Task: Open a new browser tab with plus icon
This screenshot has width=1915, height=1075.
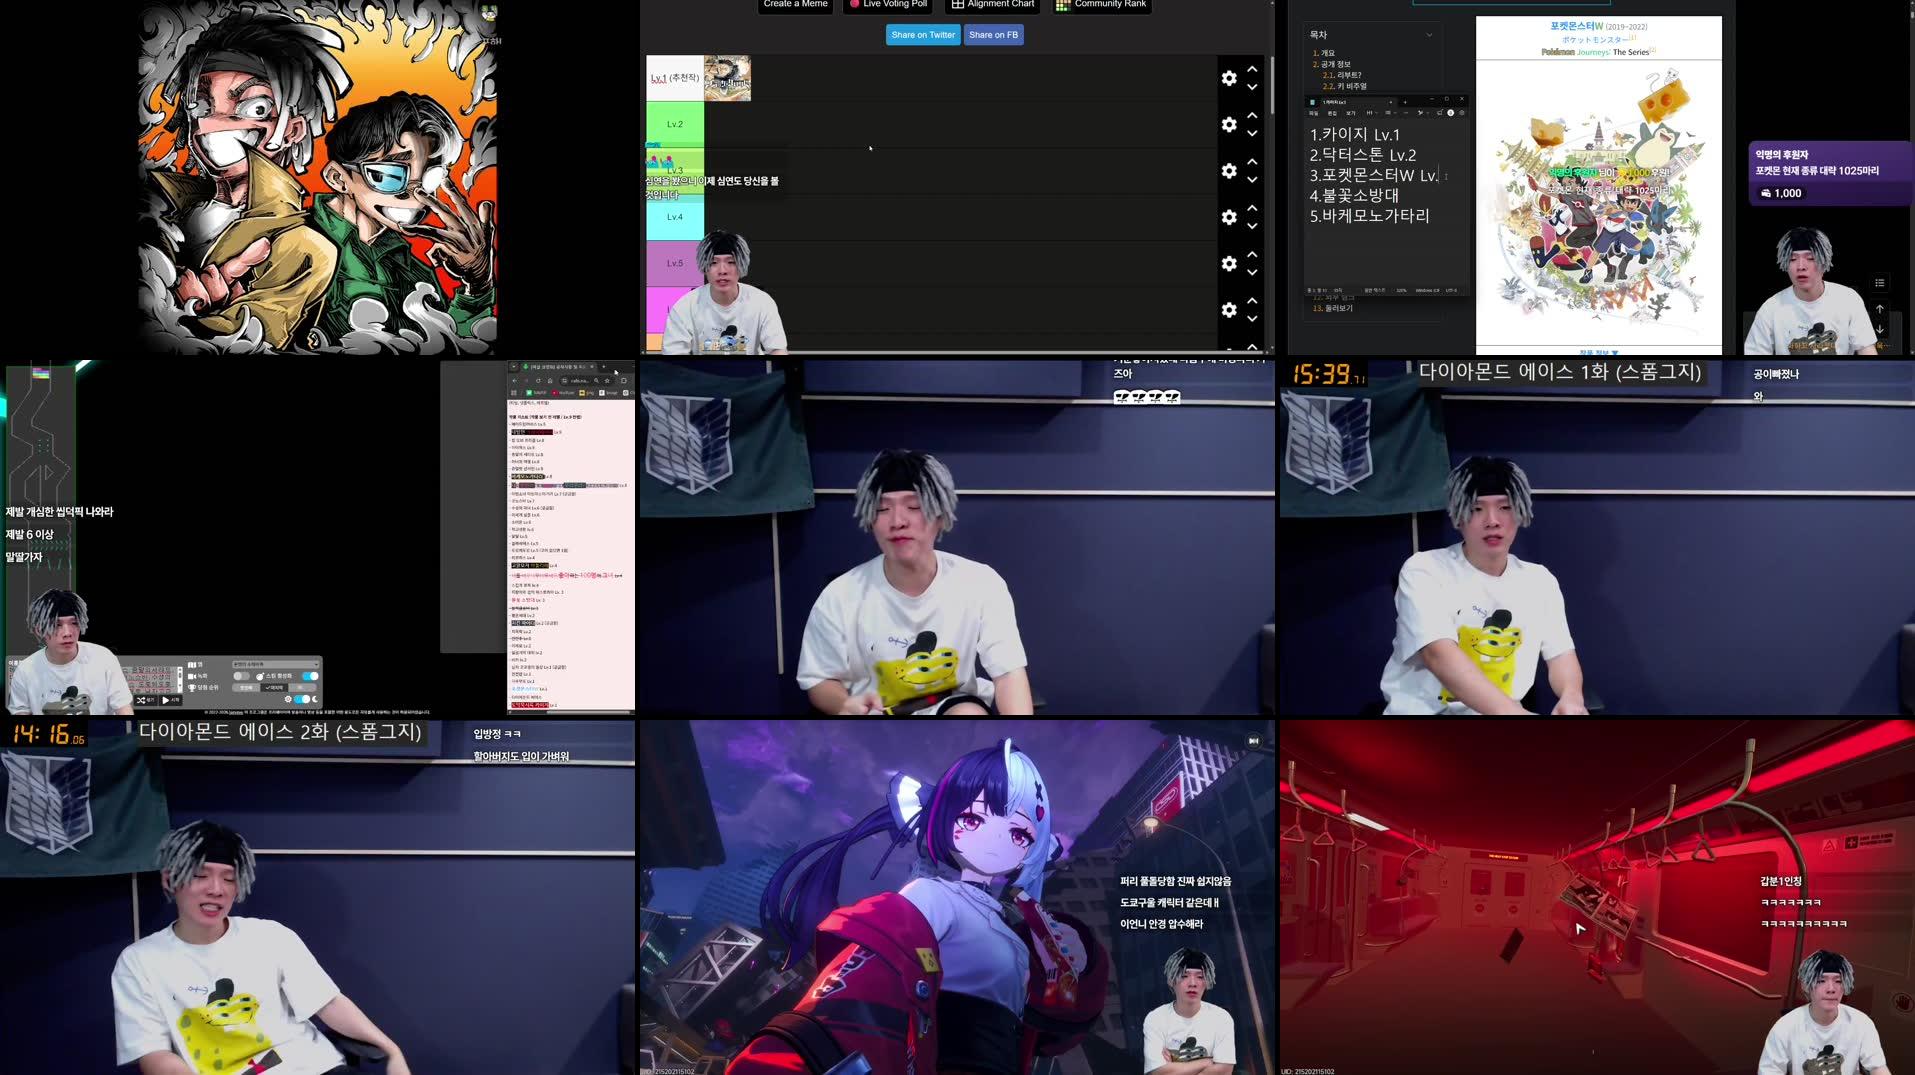Action: 604,367
